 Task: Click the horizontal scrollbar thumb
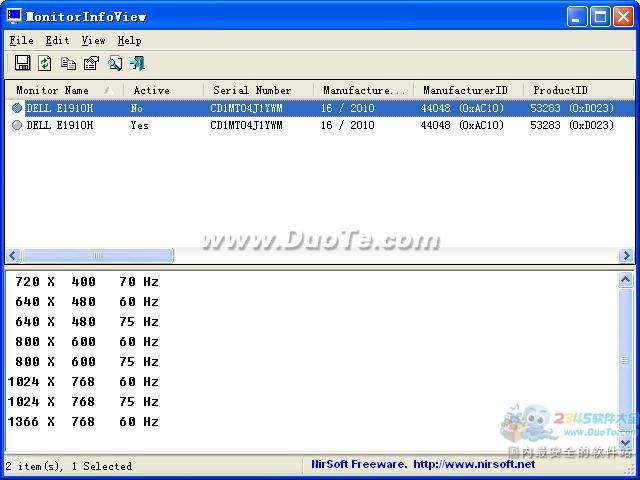98,256
